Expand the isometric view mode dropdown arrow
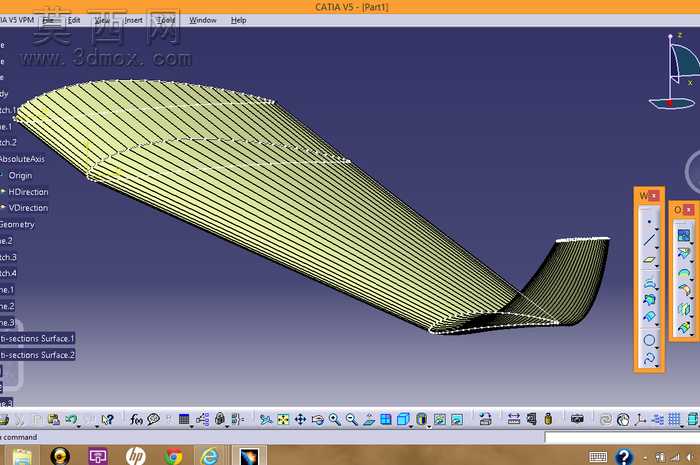Viewport: 700px width, 465px height. coord(411,426)
